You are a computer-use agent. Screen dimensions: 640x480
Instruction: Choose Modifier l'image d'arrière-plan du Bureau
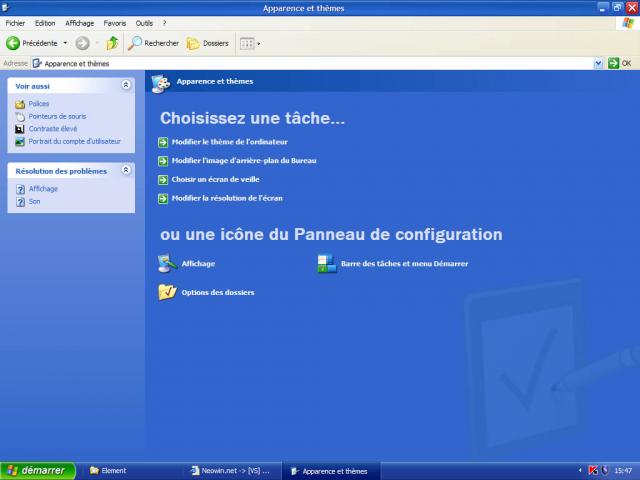[x=244, y=160]
